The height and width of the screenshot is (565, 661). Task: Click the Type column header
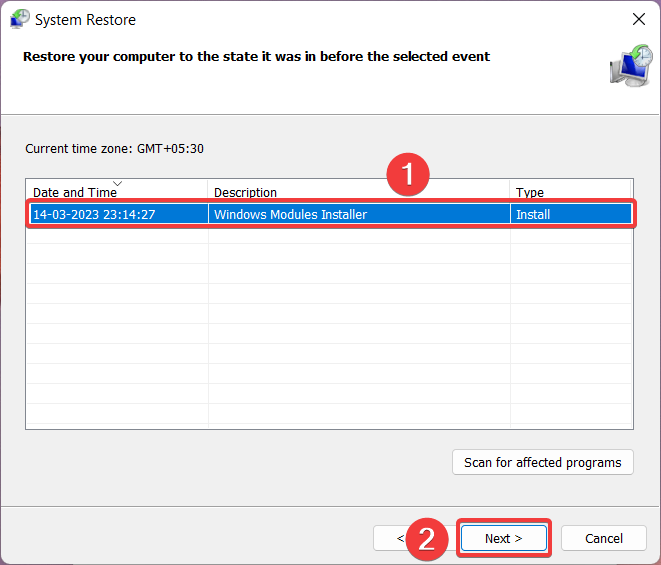(x=570, y=192)
